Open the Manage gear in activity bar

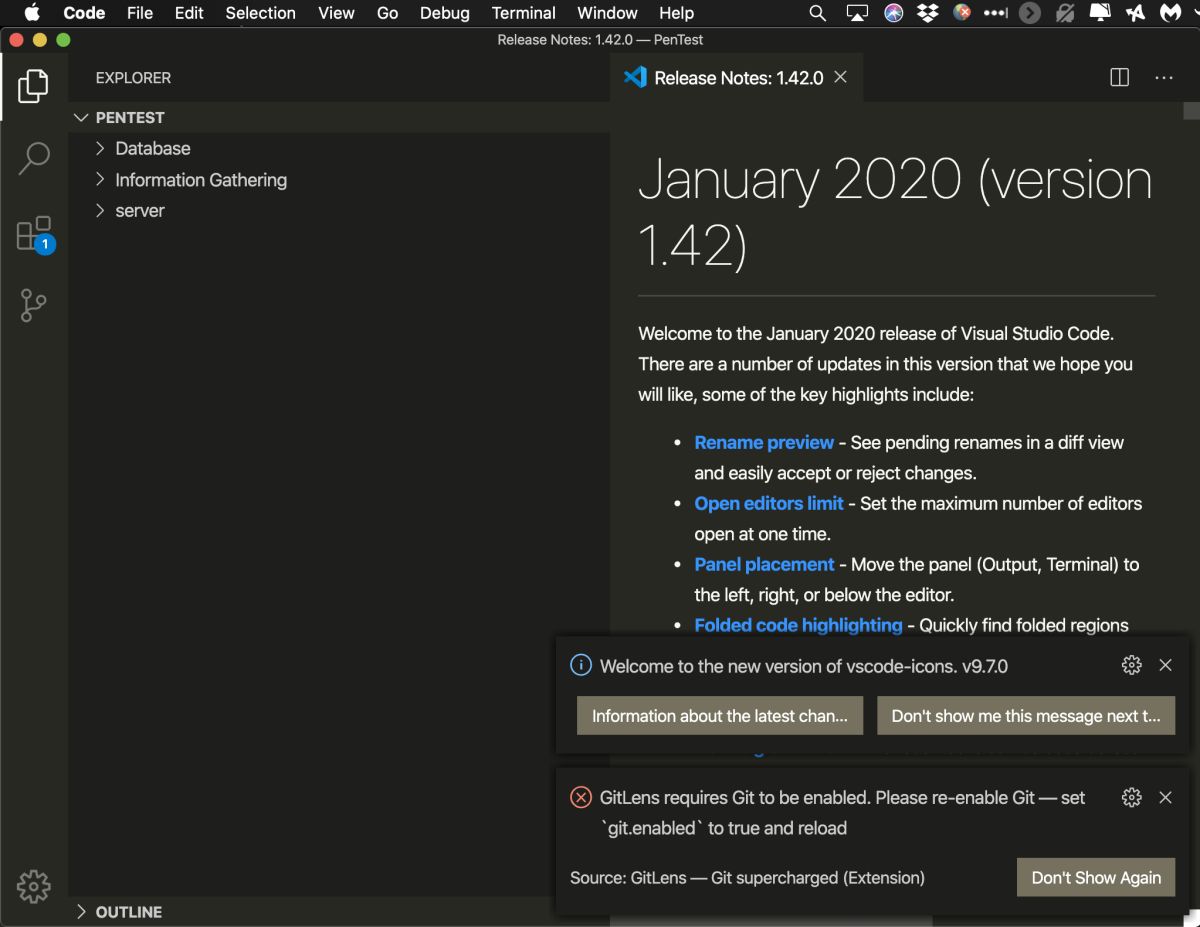pyautogui.click(x=33, y=885)
